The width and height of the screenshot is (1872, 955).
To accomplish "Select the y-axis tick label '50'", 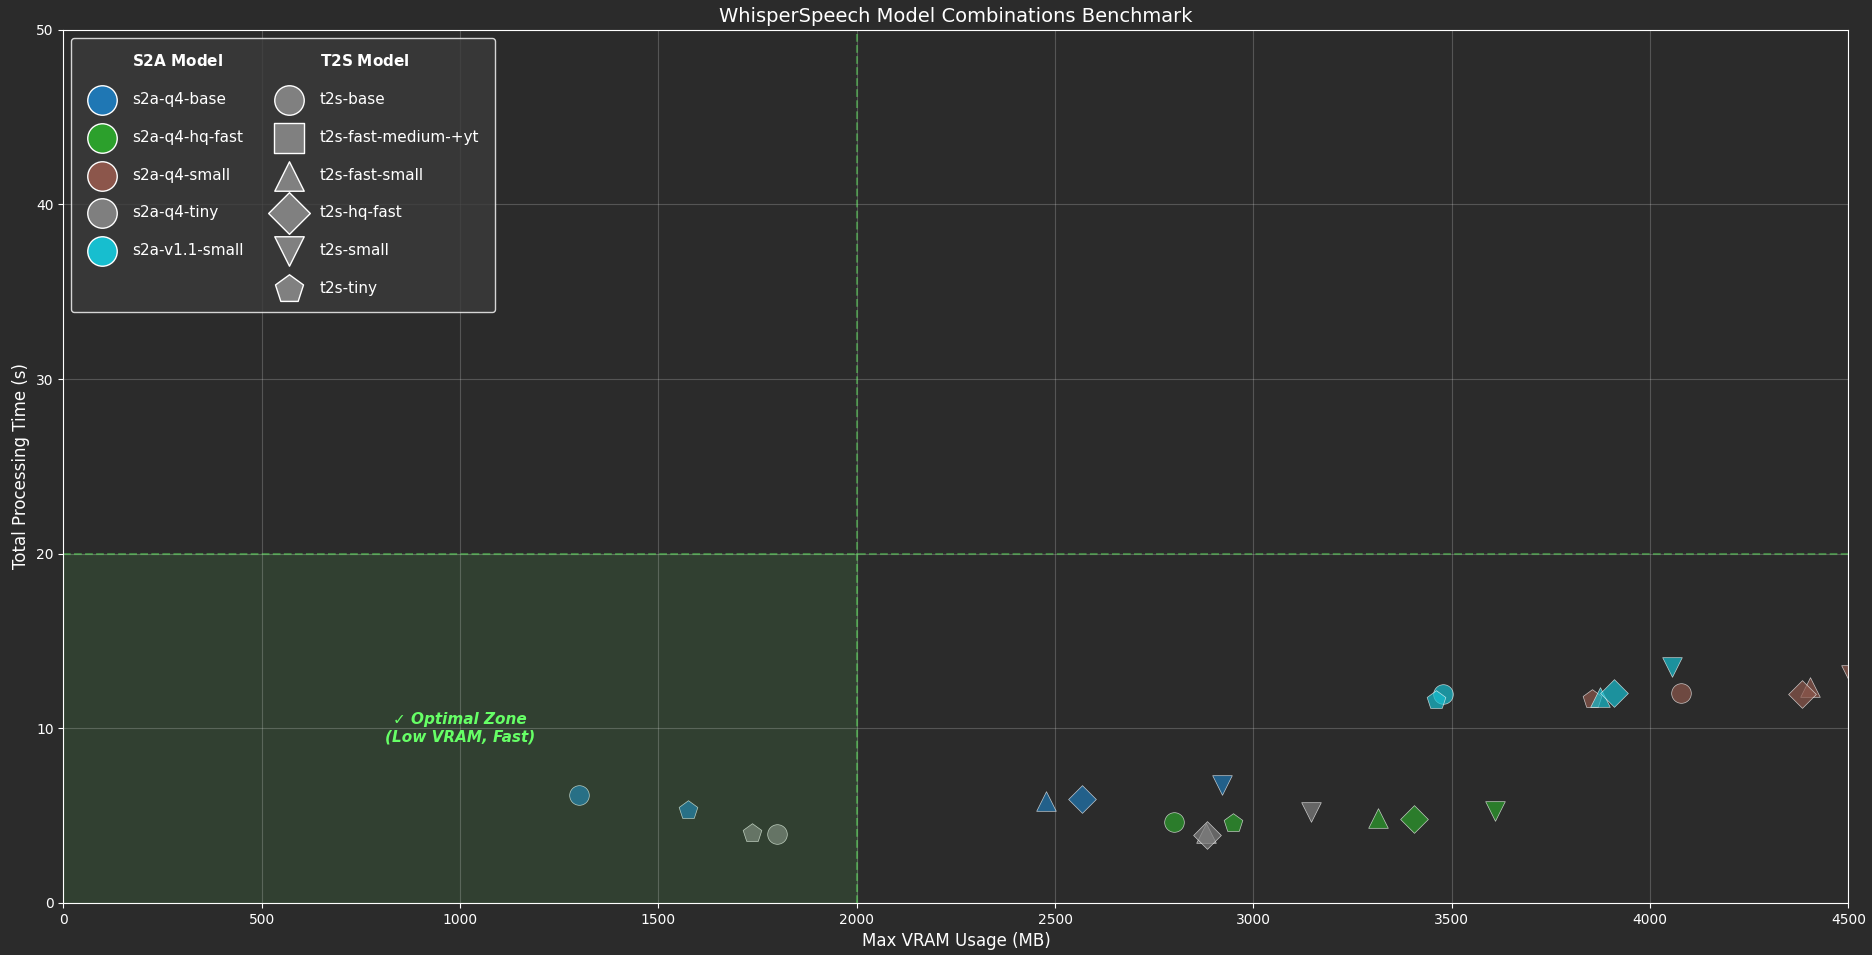I will (45, 31).
